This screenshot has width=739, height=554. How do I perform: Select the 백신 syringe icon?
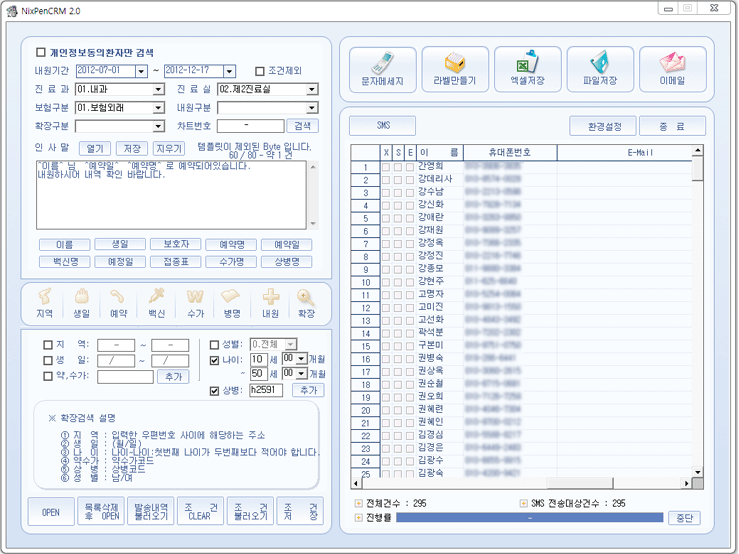(155, 302)
